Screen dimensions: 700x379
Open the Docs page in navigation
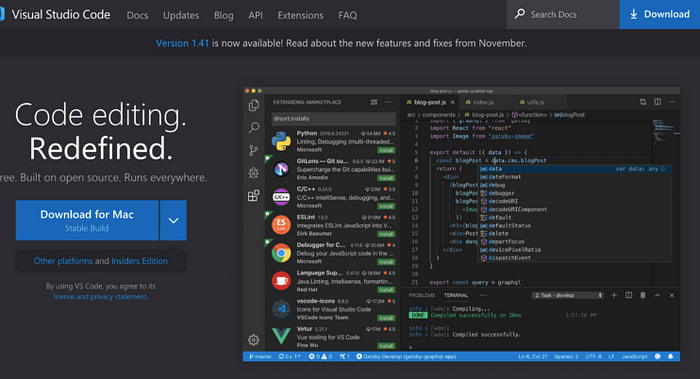tap(137, 15)
